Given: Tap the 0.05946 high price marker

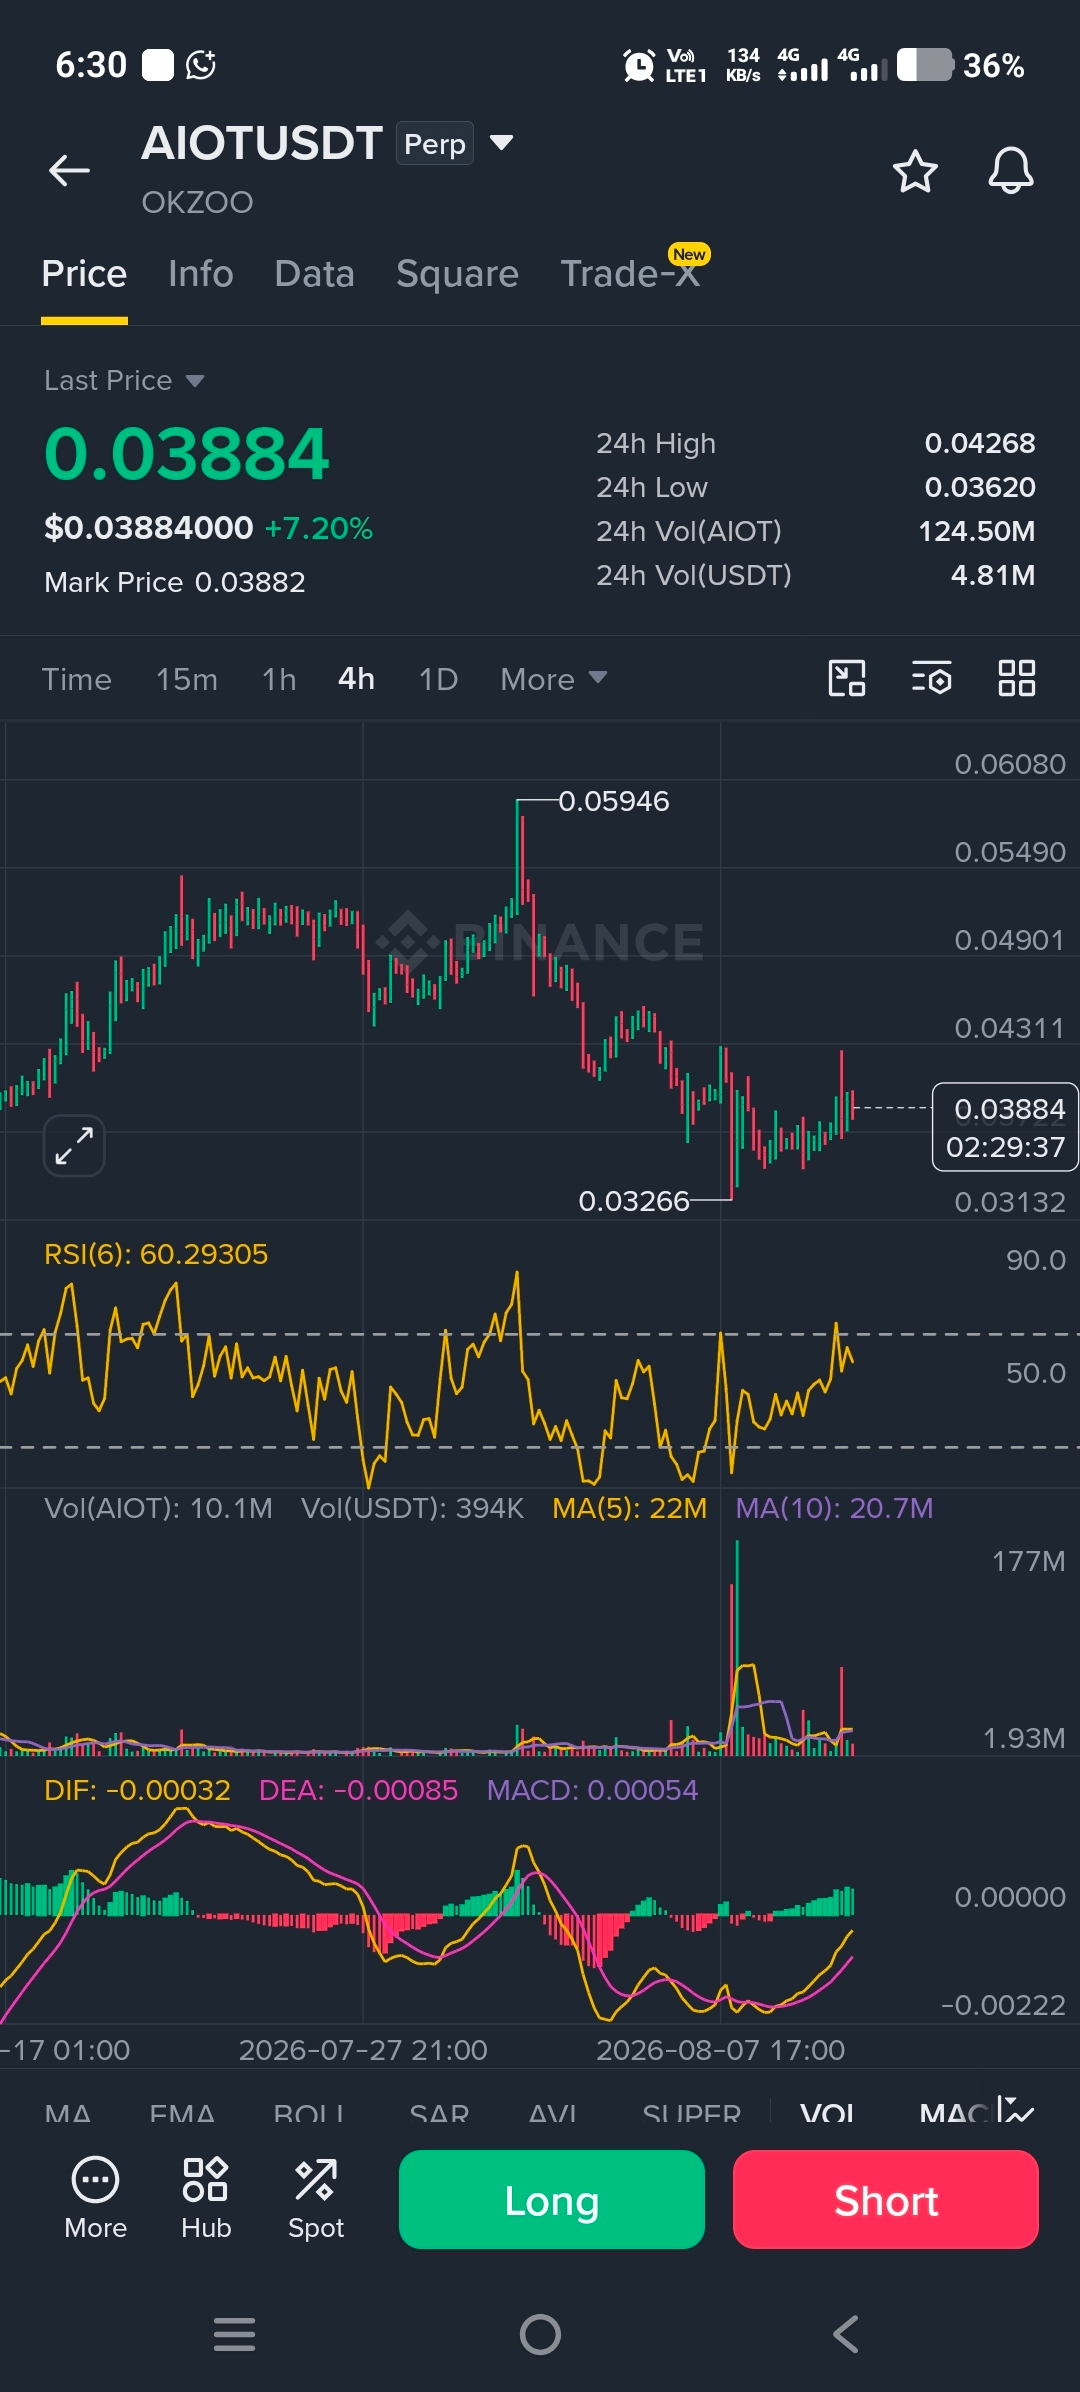Looking at the screenshot, I should pos(613,801).
